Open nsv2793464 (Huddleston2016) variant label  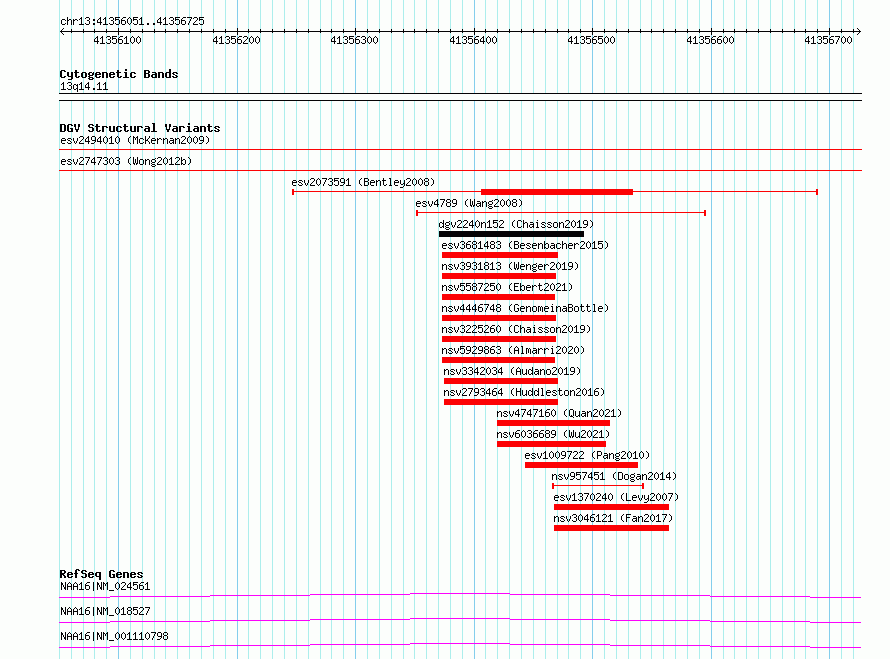524,392
